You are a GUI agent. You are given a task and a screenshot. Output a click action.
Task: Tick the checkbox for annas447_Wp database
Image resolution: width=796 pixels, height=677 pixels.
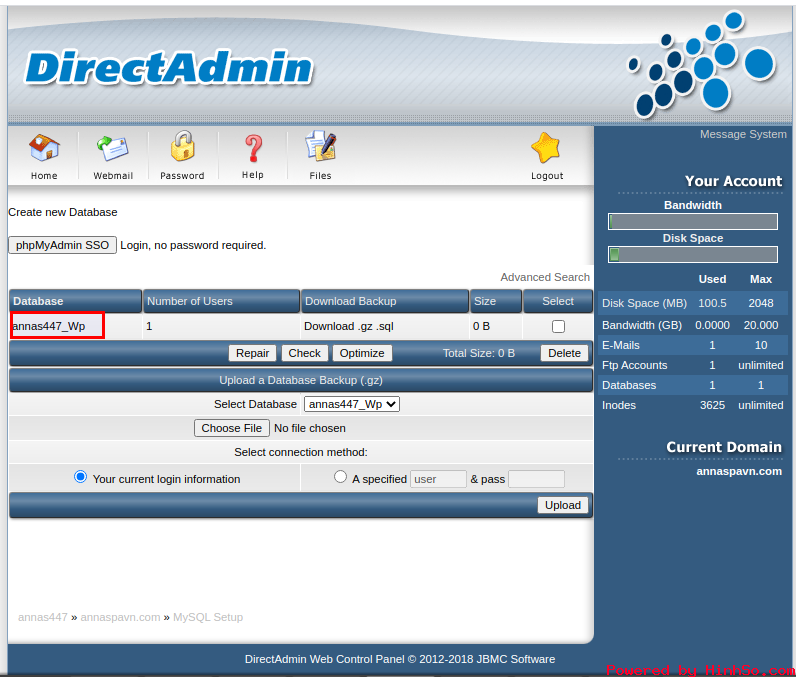click(x=558, y=326)
